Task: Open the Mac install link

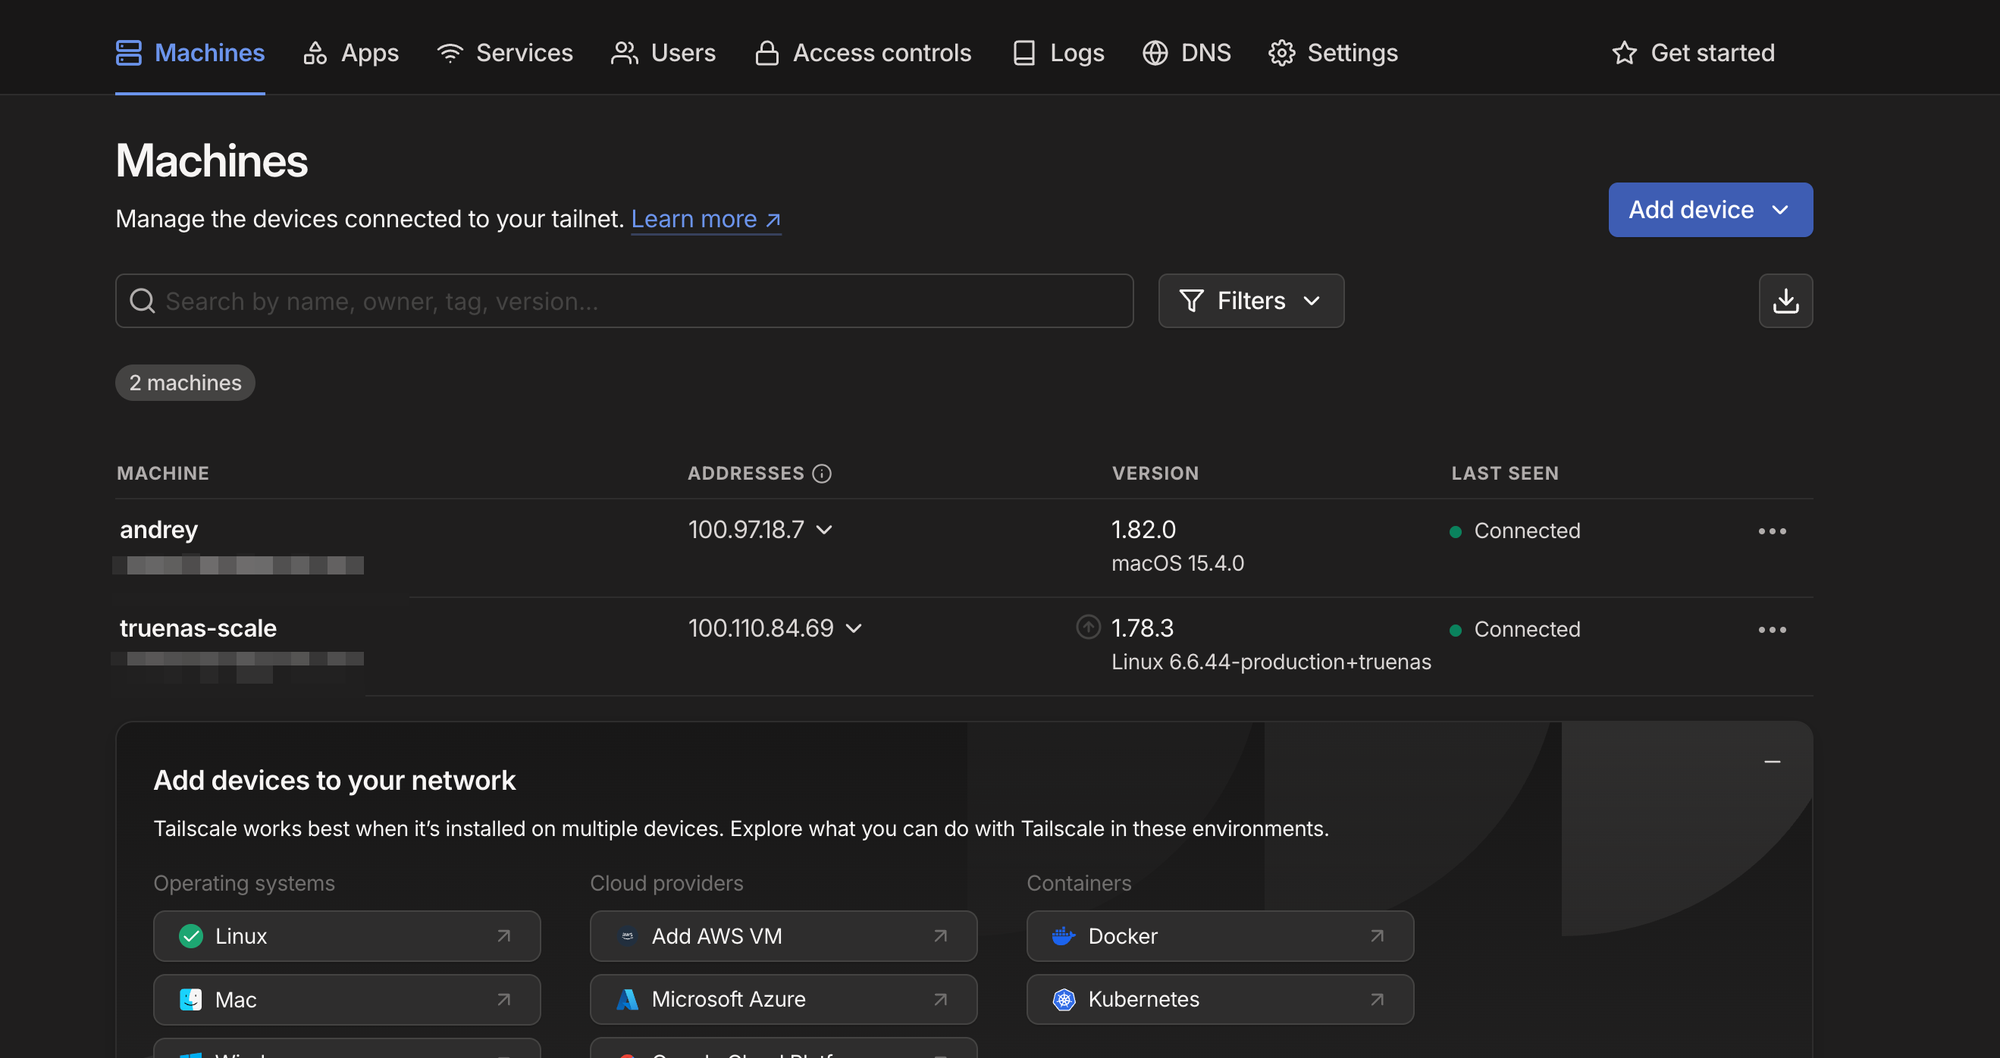Action: tap(347, 1000)
